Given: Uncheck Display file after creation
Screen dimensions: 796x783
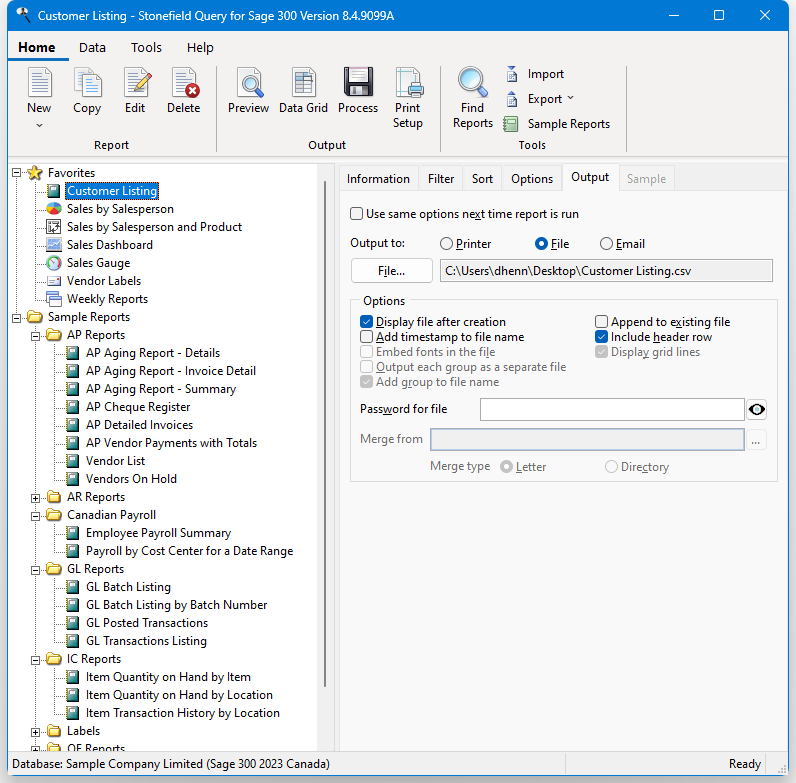Looking at the screenshot, I should tap(367, 322).
